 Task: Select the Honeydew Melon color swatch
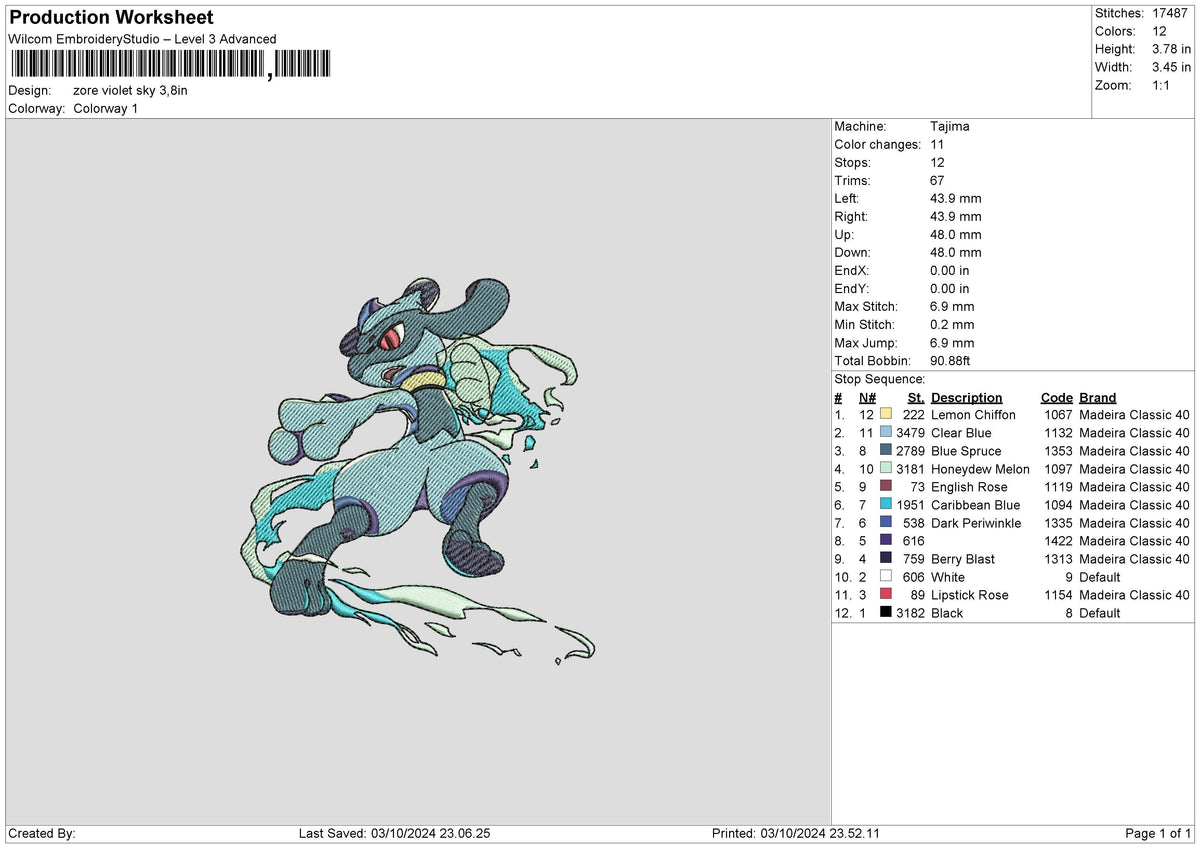point(886,468)
